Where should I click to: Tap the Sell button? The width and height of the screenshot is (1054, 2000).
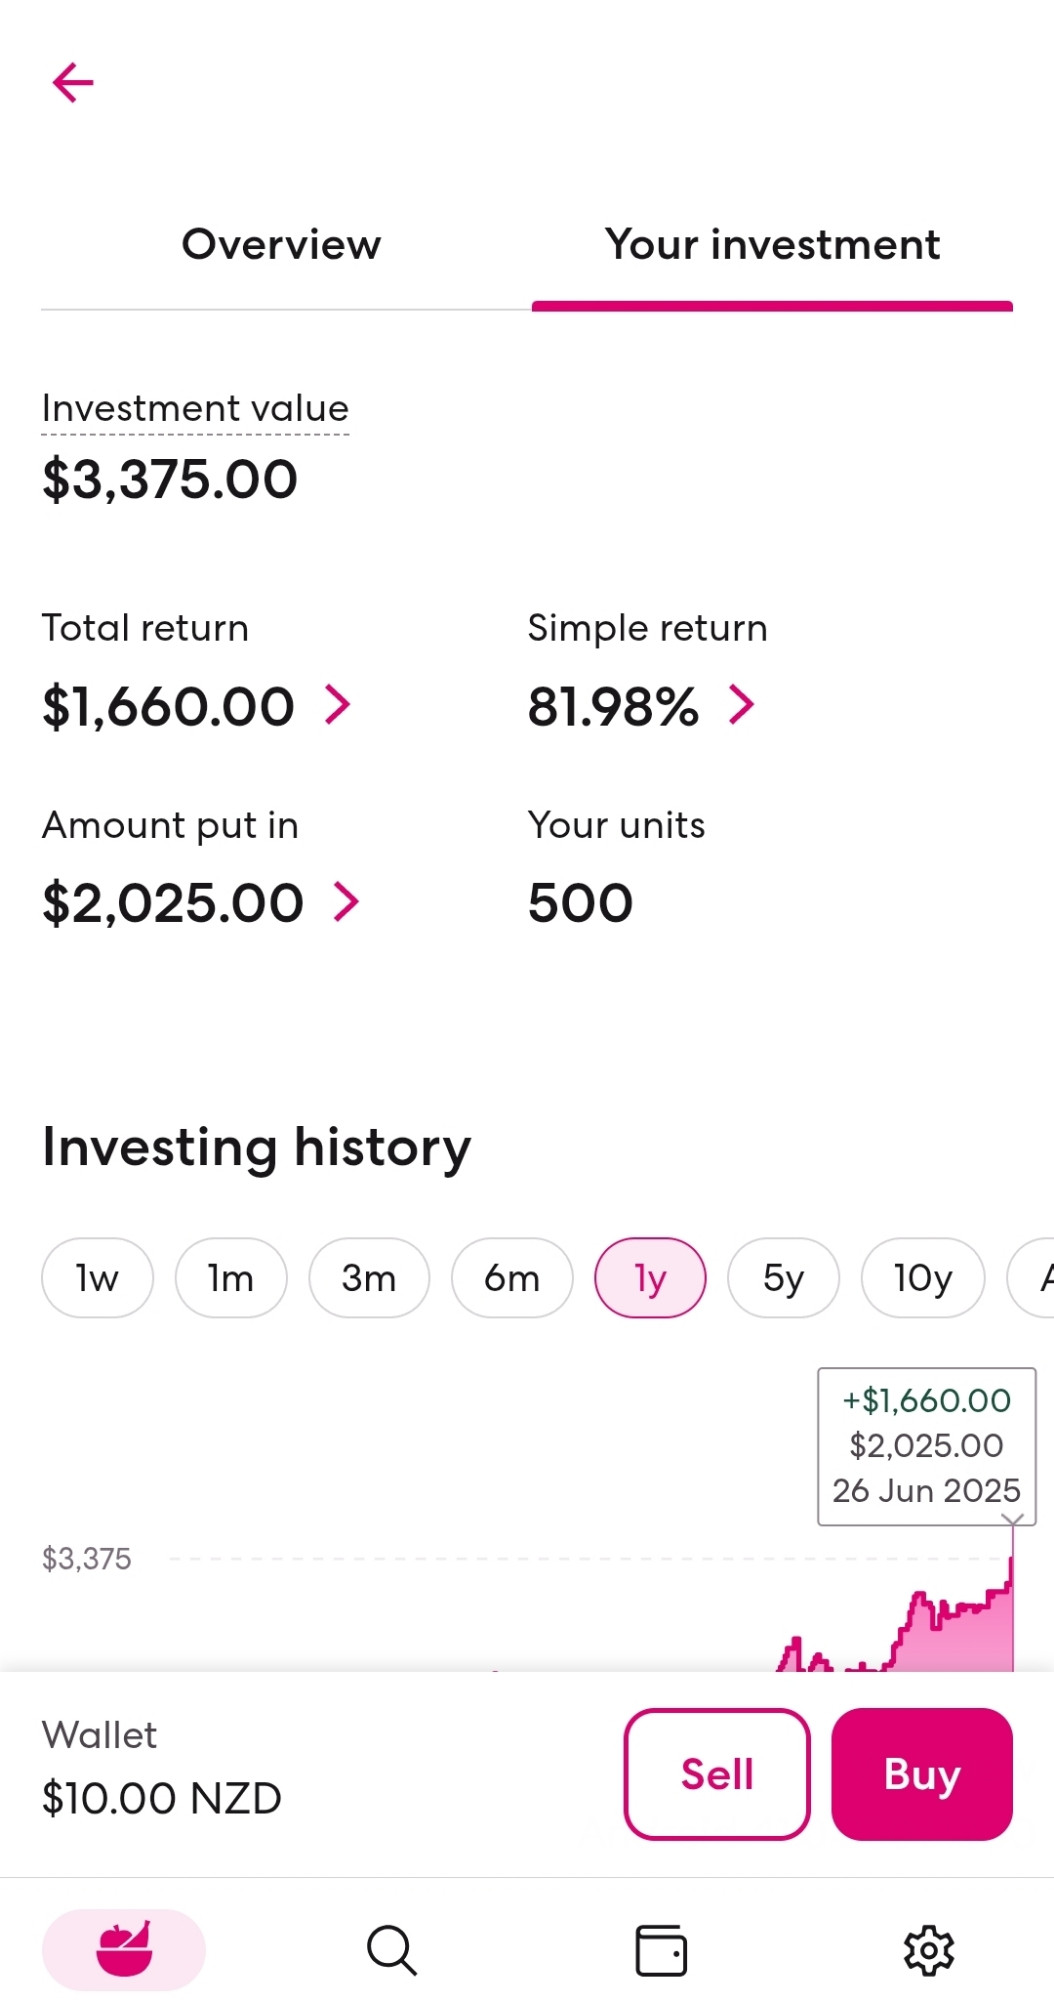(717, 1774)
